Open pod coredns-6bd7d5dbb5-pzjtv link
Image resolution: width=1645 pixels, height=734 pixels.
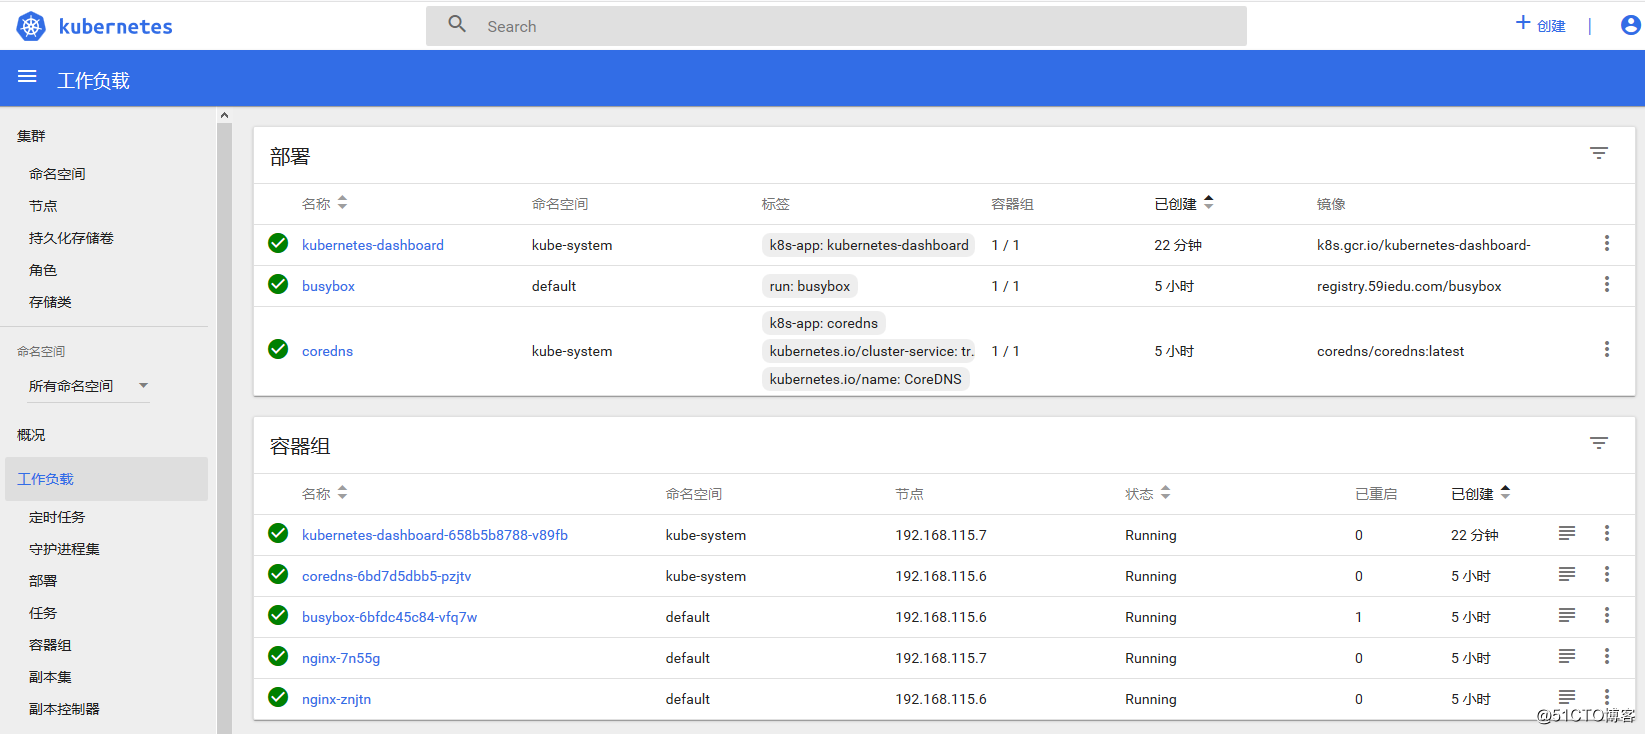coord(386,576)
